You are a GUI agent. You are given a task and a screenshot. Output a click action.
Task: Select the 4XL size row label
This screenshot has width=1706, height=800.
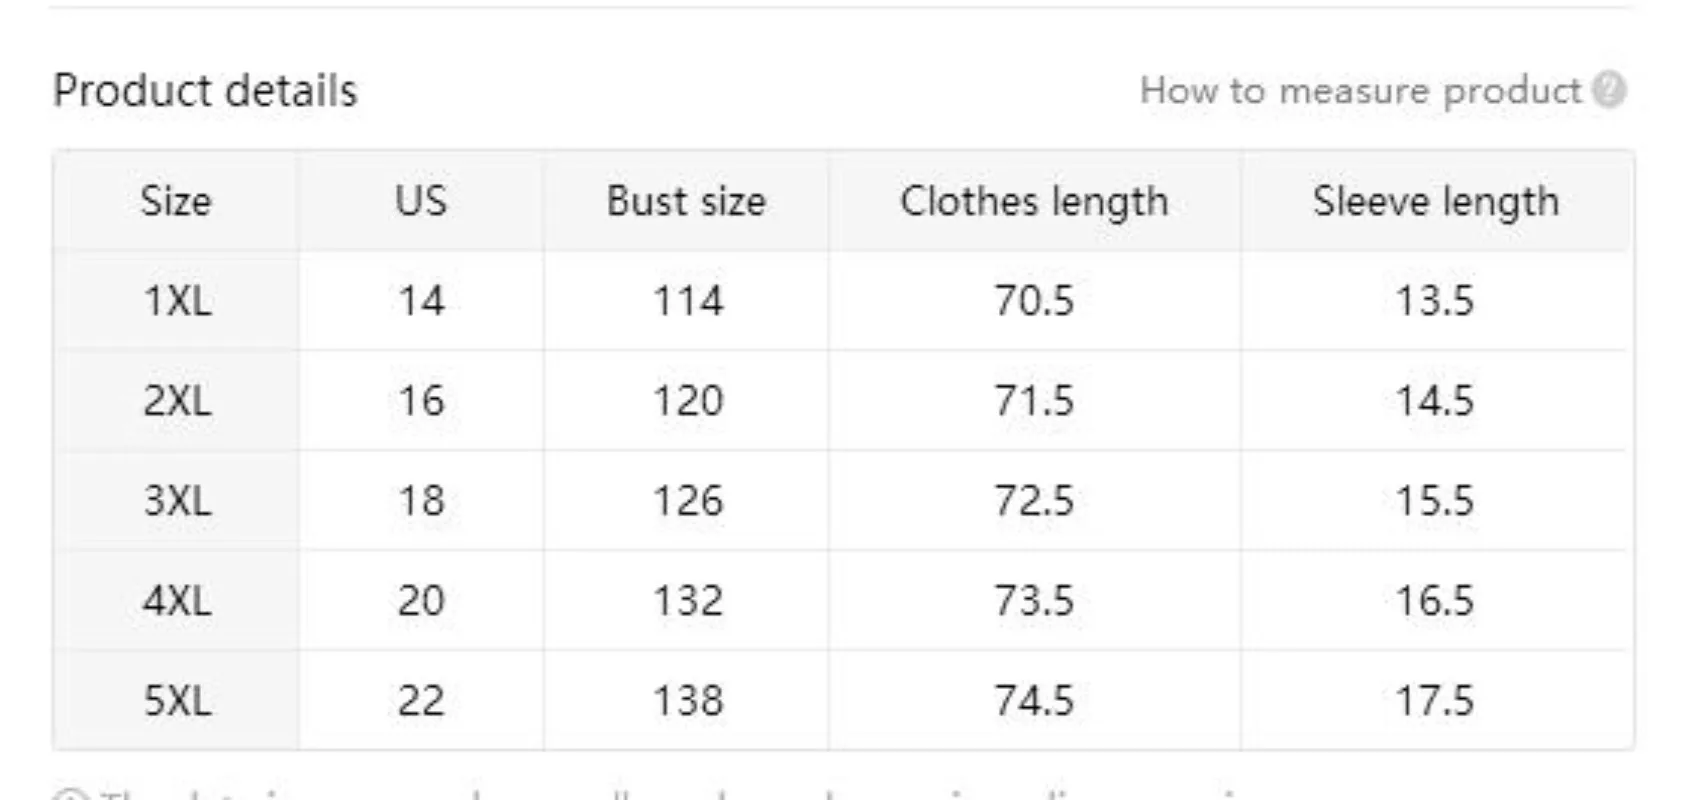(177, 600)
